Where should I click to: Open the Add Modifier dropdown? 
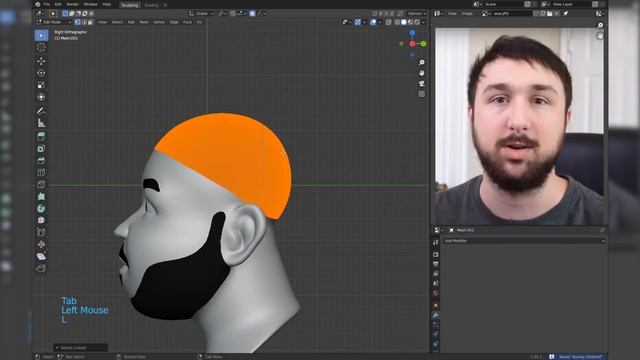click(524, 241)
